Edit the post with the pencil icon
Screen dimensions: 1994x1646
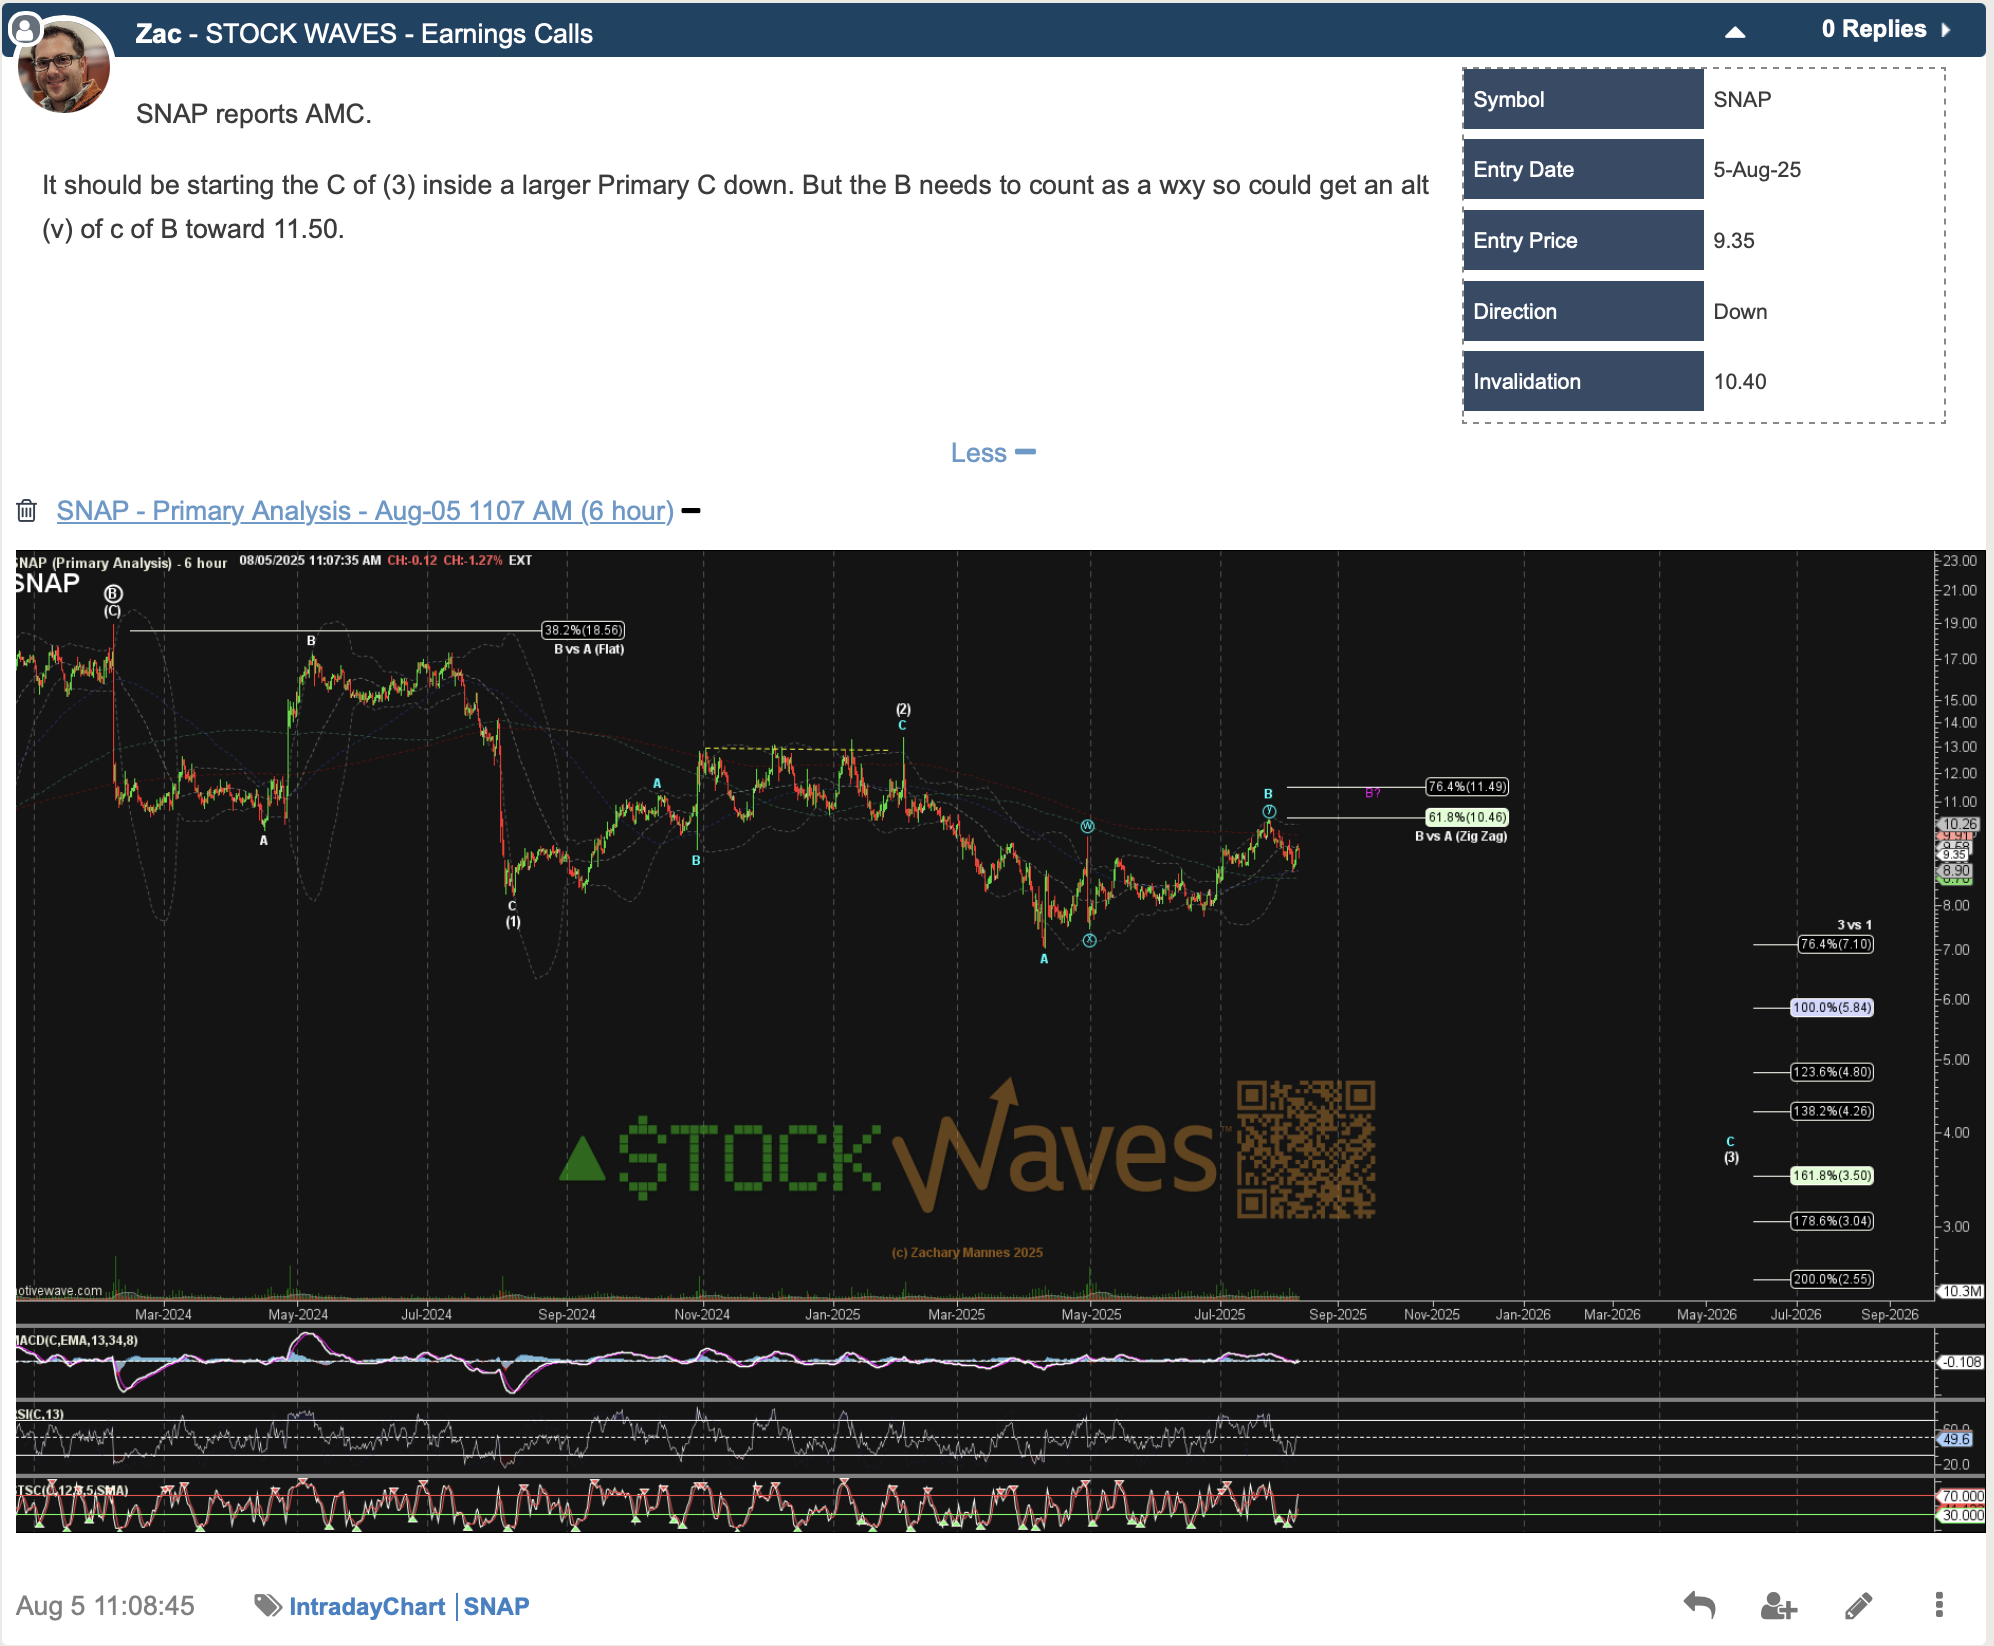pyautogui.click(x=1858, y=1605)
